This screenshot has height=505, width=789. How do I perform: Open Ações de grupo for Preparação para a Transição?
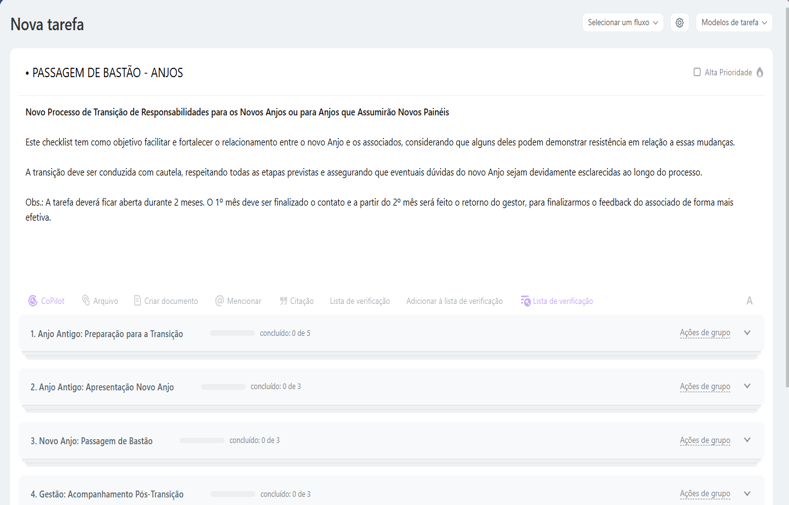point(705,333)
